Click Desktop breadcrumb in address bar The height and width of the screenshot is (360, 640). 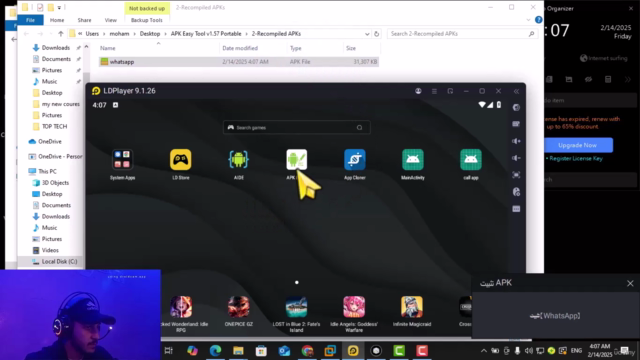tap(150, 34)
